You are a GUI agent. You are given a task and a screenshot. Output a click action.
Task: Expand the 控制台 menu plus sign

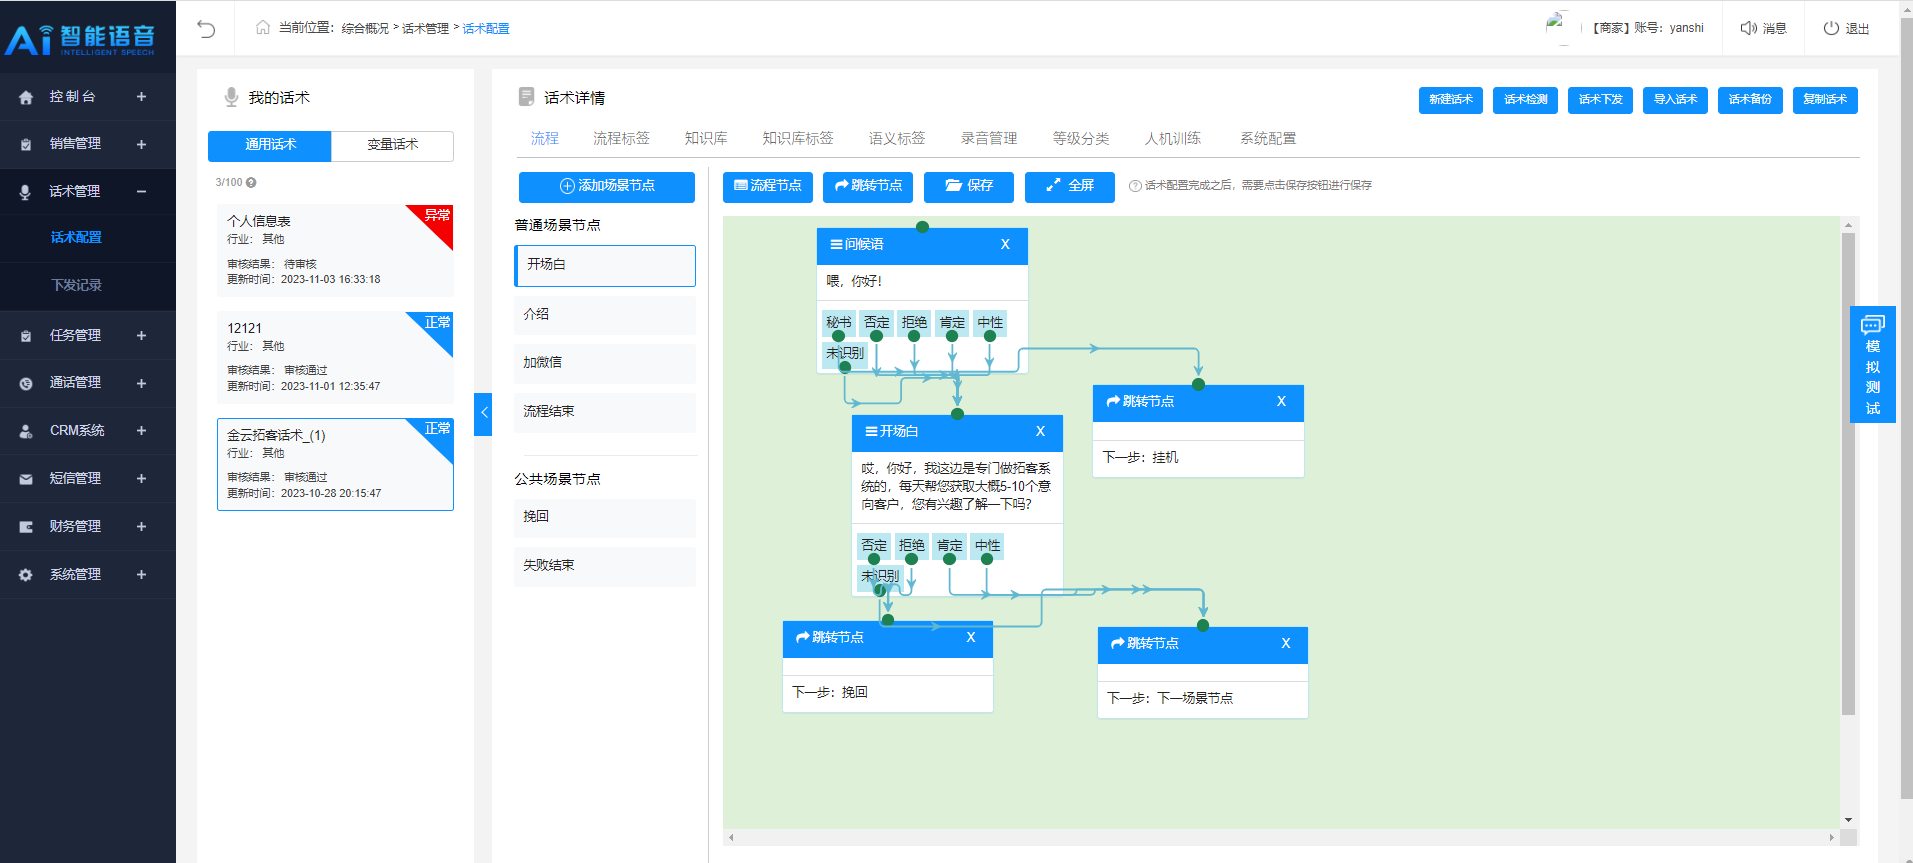(141, 97)
